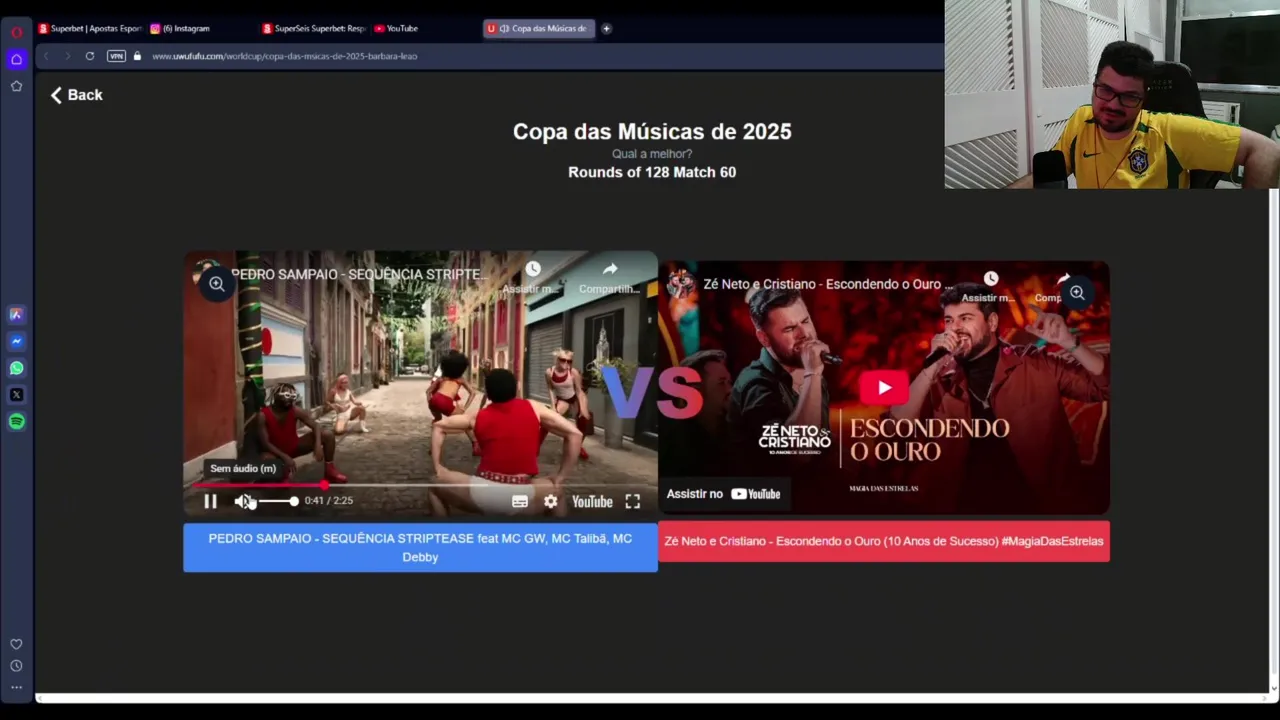Image resolution: width=1280 pixels, height=720 pixels.
Task: Open left video settings gear
Action: [551, 501]
